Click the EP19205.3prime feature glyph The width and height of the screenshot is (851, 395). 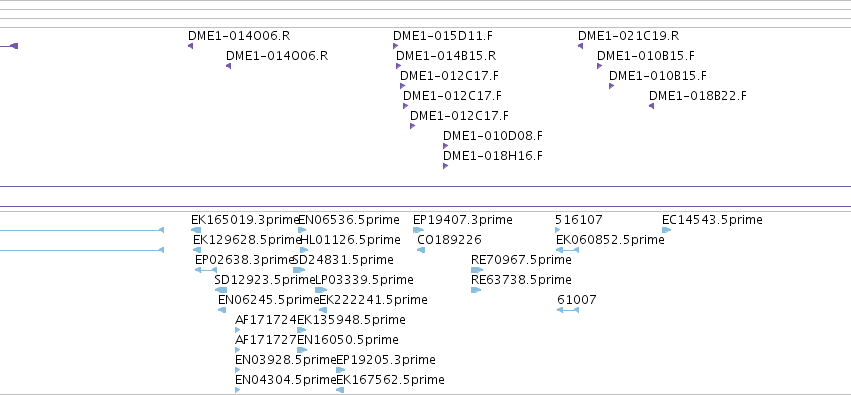[341, 370]
